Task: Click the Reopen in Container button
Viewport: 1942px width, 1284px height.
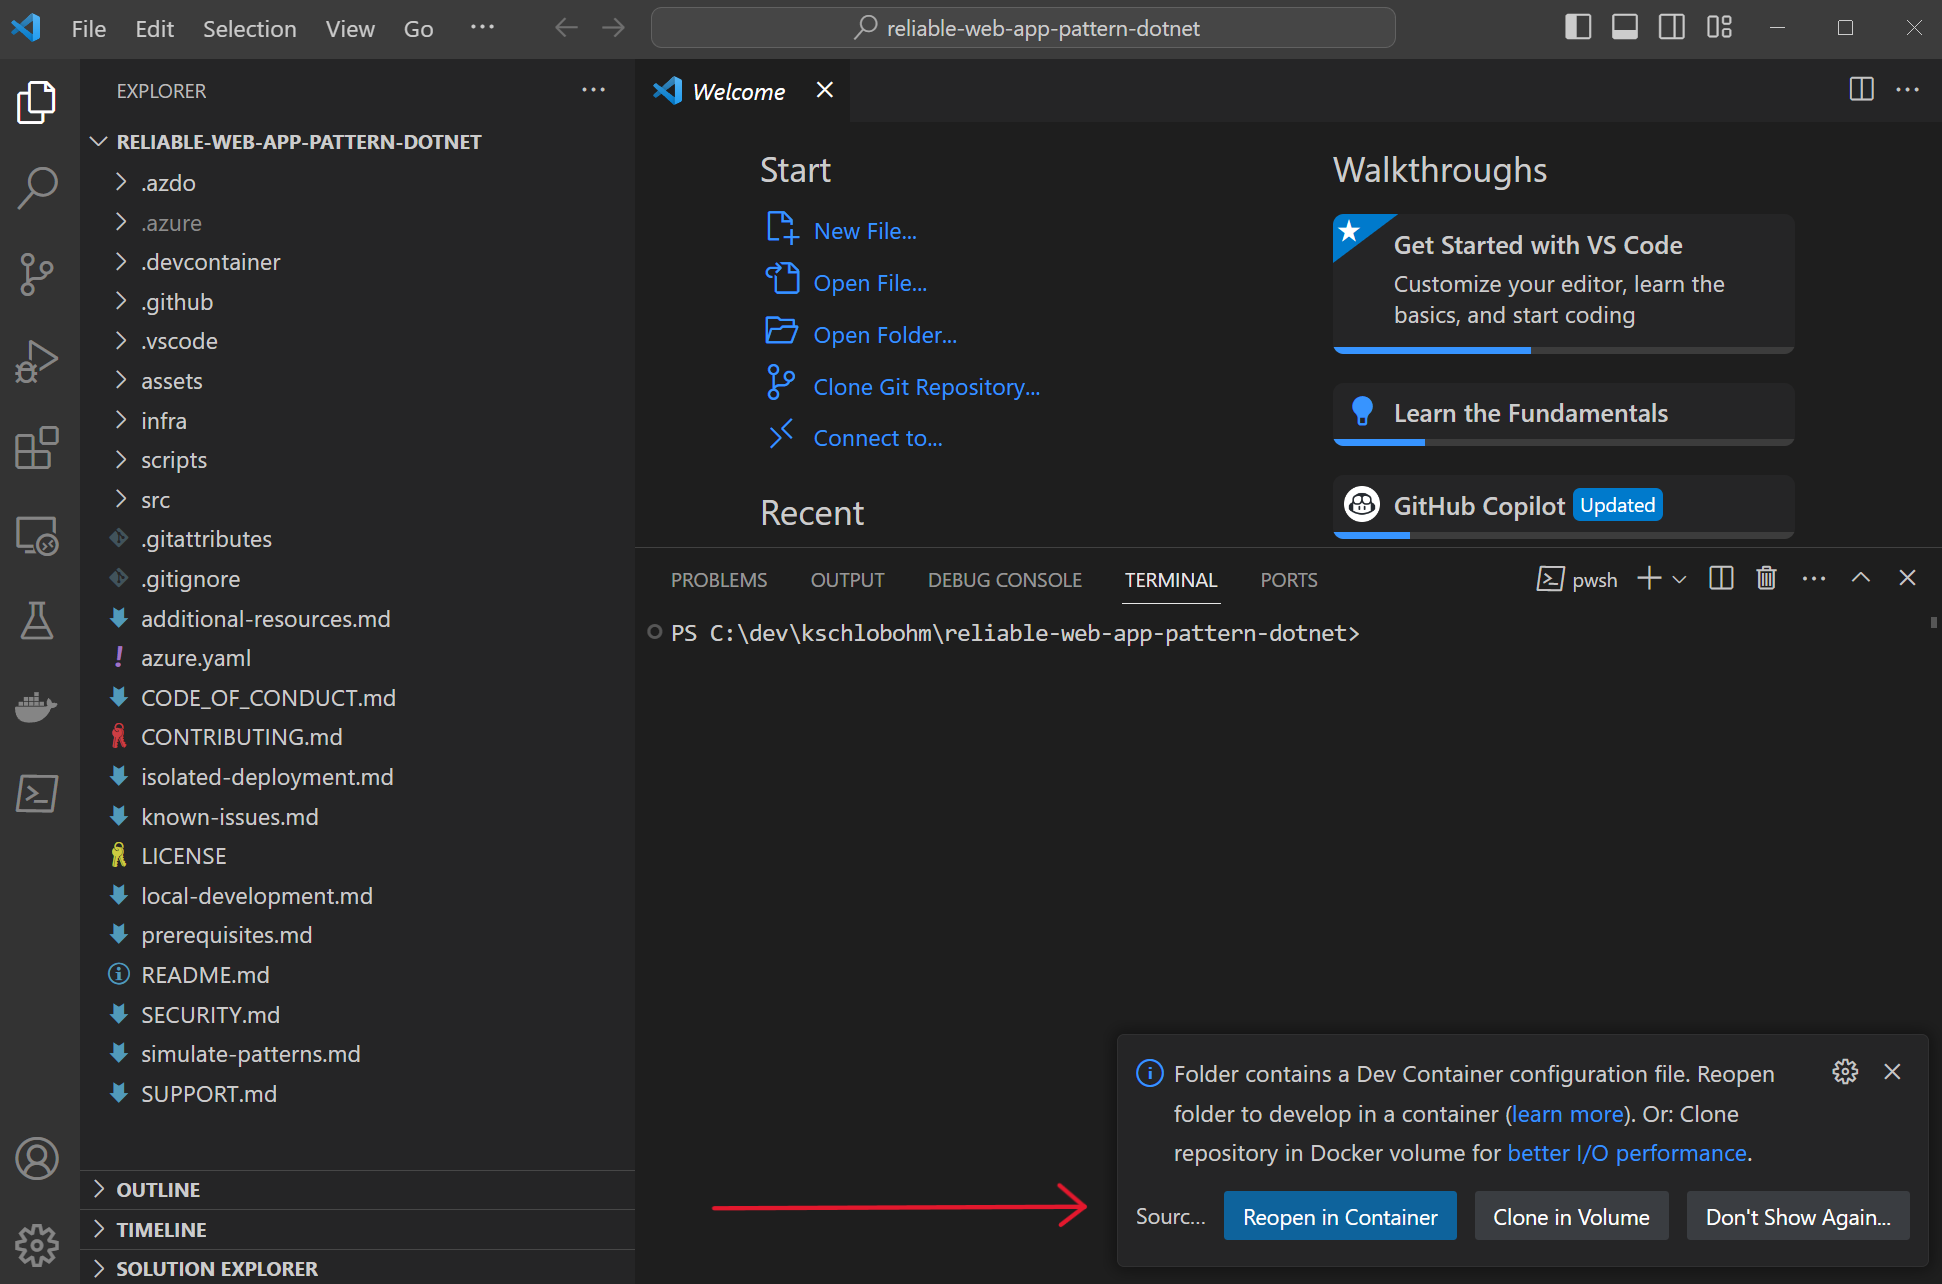Action: pyautogui.click(x=1339, y=1217)
